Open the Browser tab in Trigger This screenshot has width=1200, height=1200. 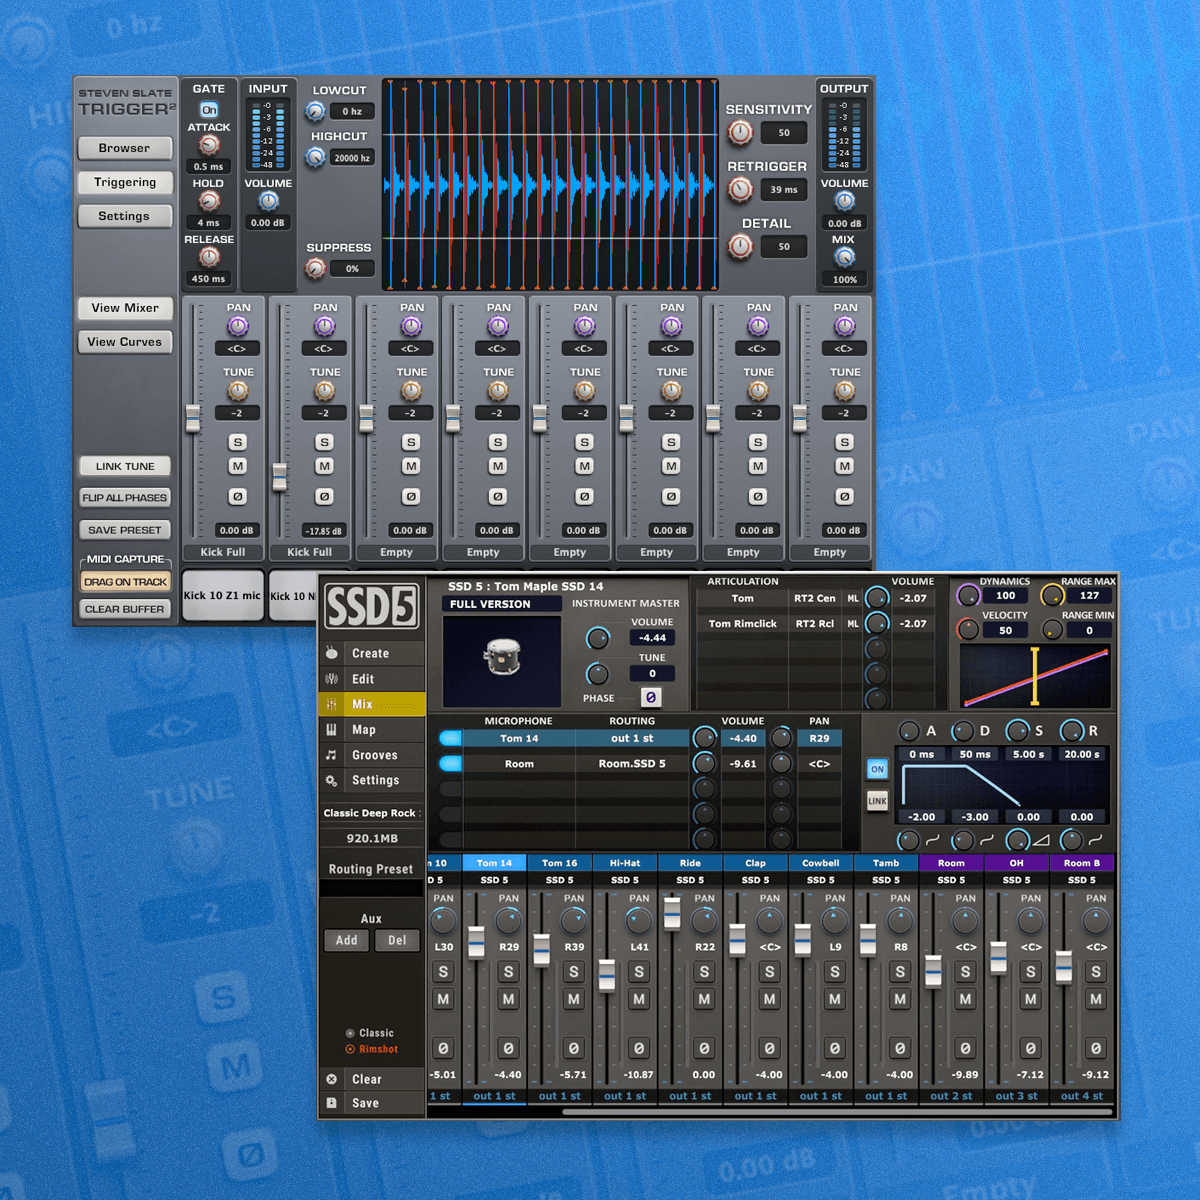[x=125, y=148]
